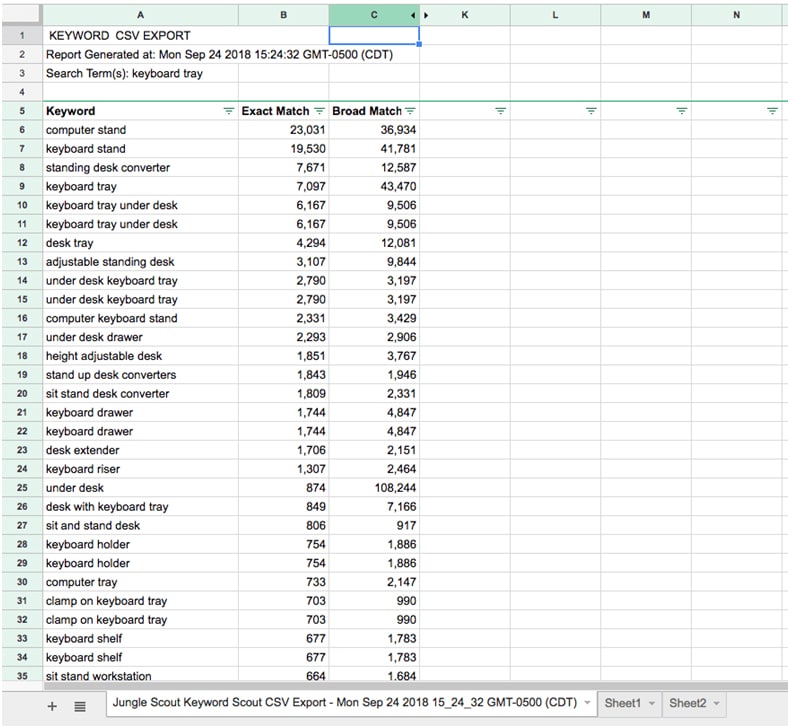Viewport: 788px width, 728px height.
Task: Click the right hidden-columns arrow in the column K header
Action: point(427,15)
